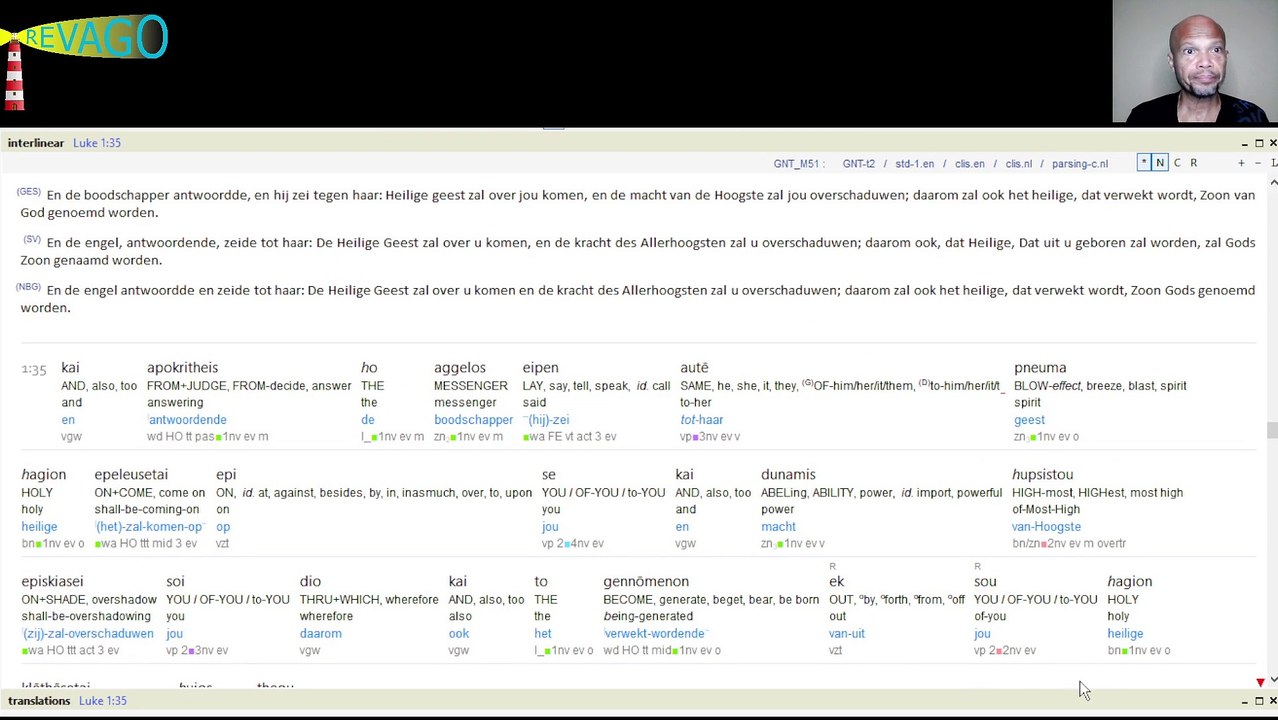Select the GNT-t2 layer

pyautogui.click(x=858, y=164)
